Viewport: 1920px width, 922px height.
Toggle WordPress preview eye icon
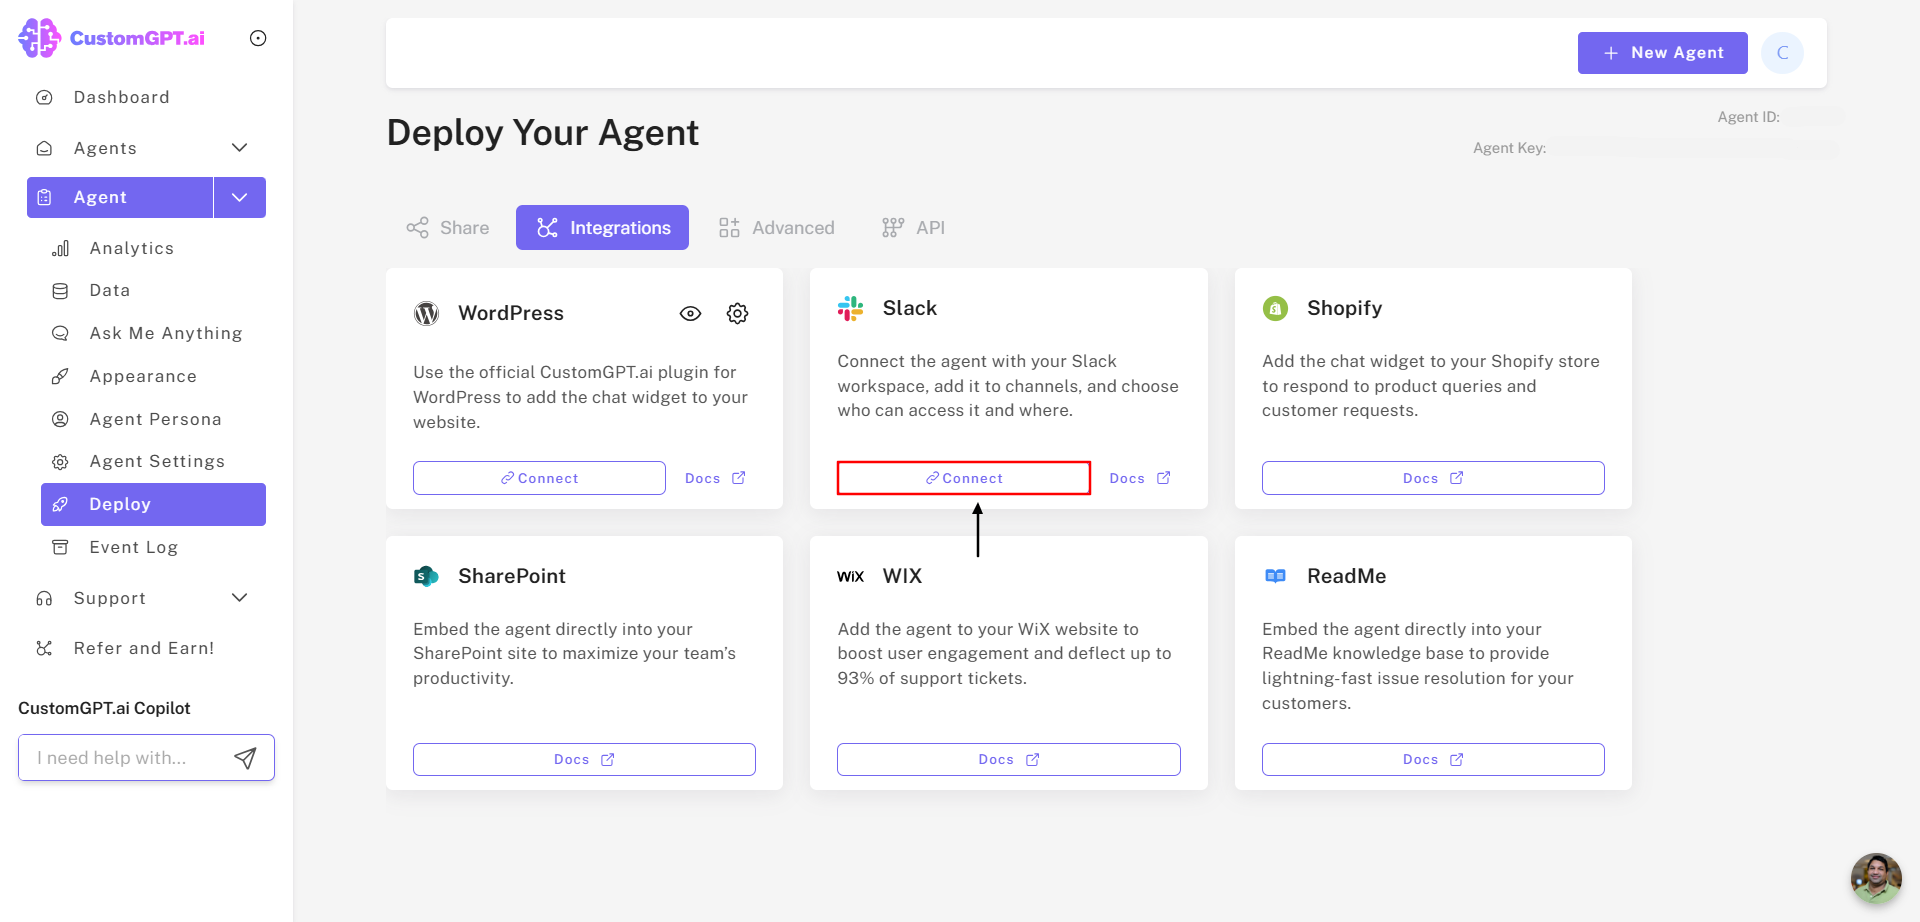[x=690, y=314]
